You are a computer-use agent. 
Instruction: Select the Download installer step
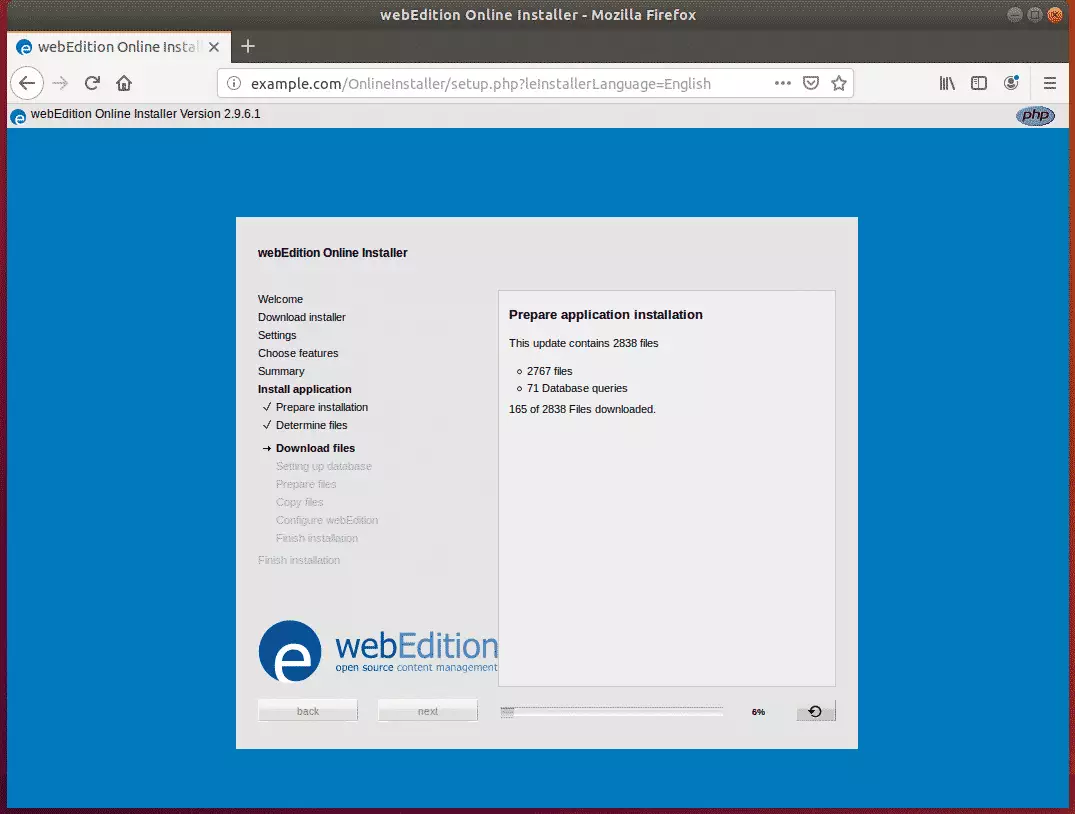302,317
